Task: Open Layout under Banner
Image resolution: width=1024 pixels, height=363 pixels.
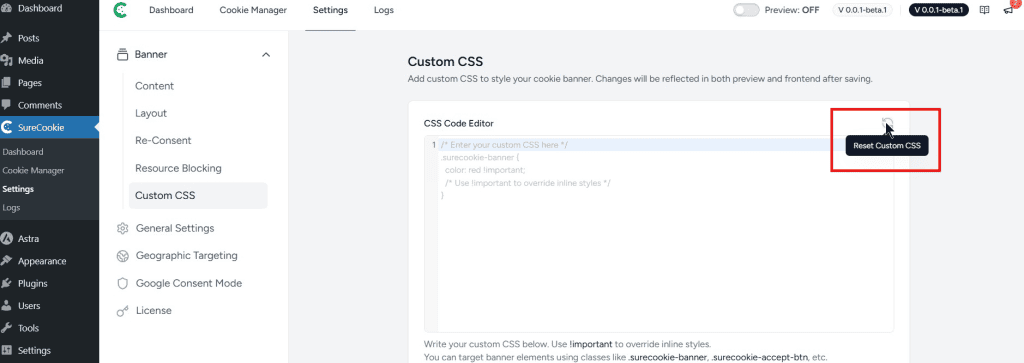Action: click(x=151, y=114)
